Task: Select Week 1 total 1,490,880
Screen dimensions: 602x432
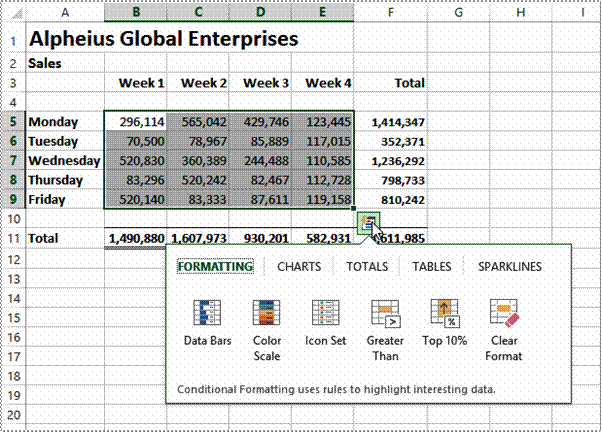Action: coord(136,238)
